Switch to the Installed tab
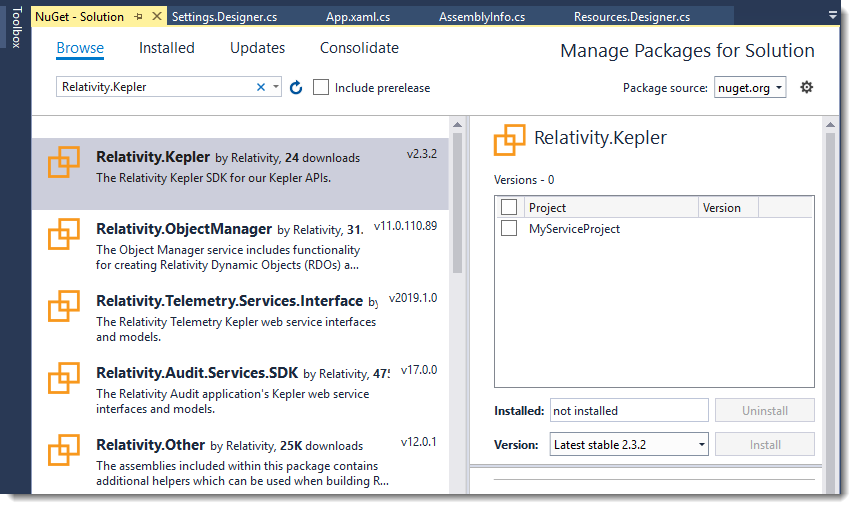 tap(167, 48)
